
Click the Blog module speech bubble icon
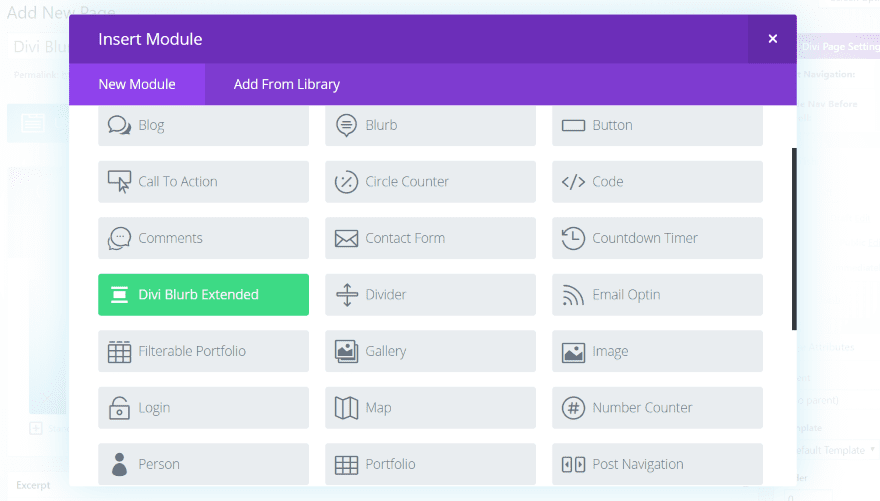tap(120, 125)
